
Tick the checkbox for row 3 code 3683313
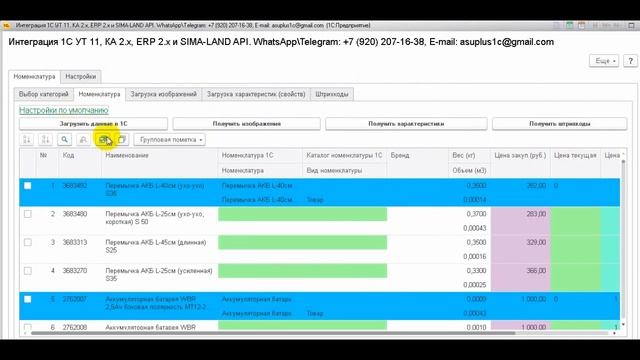(27, 242)
